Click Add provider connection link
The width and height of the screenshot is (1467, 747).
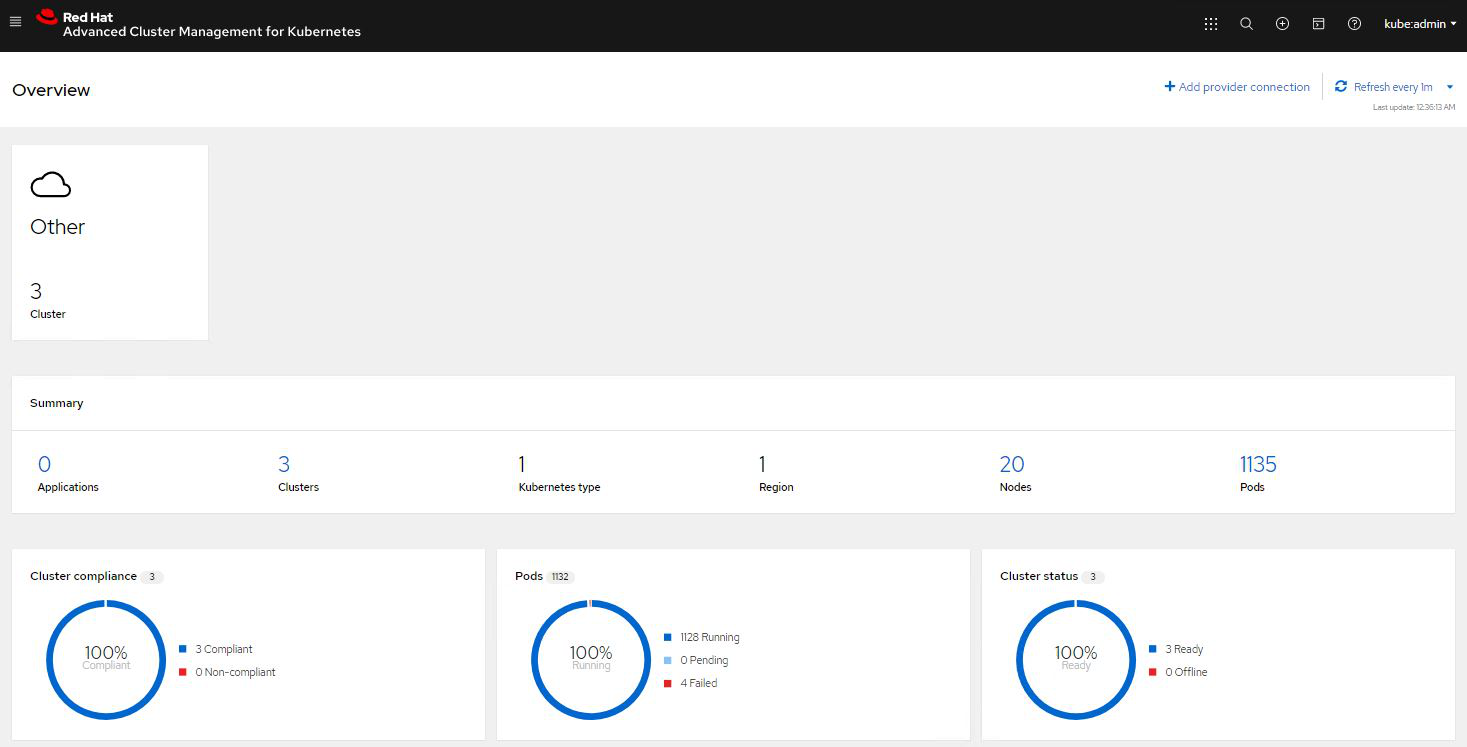point(1237,87)
